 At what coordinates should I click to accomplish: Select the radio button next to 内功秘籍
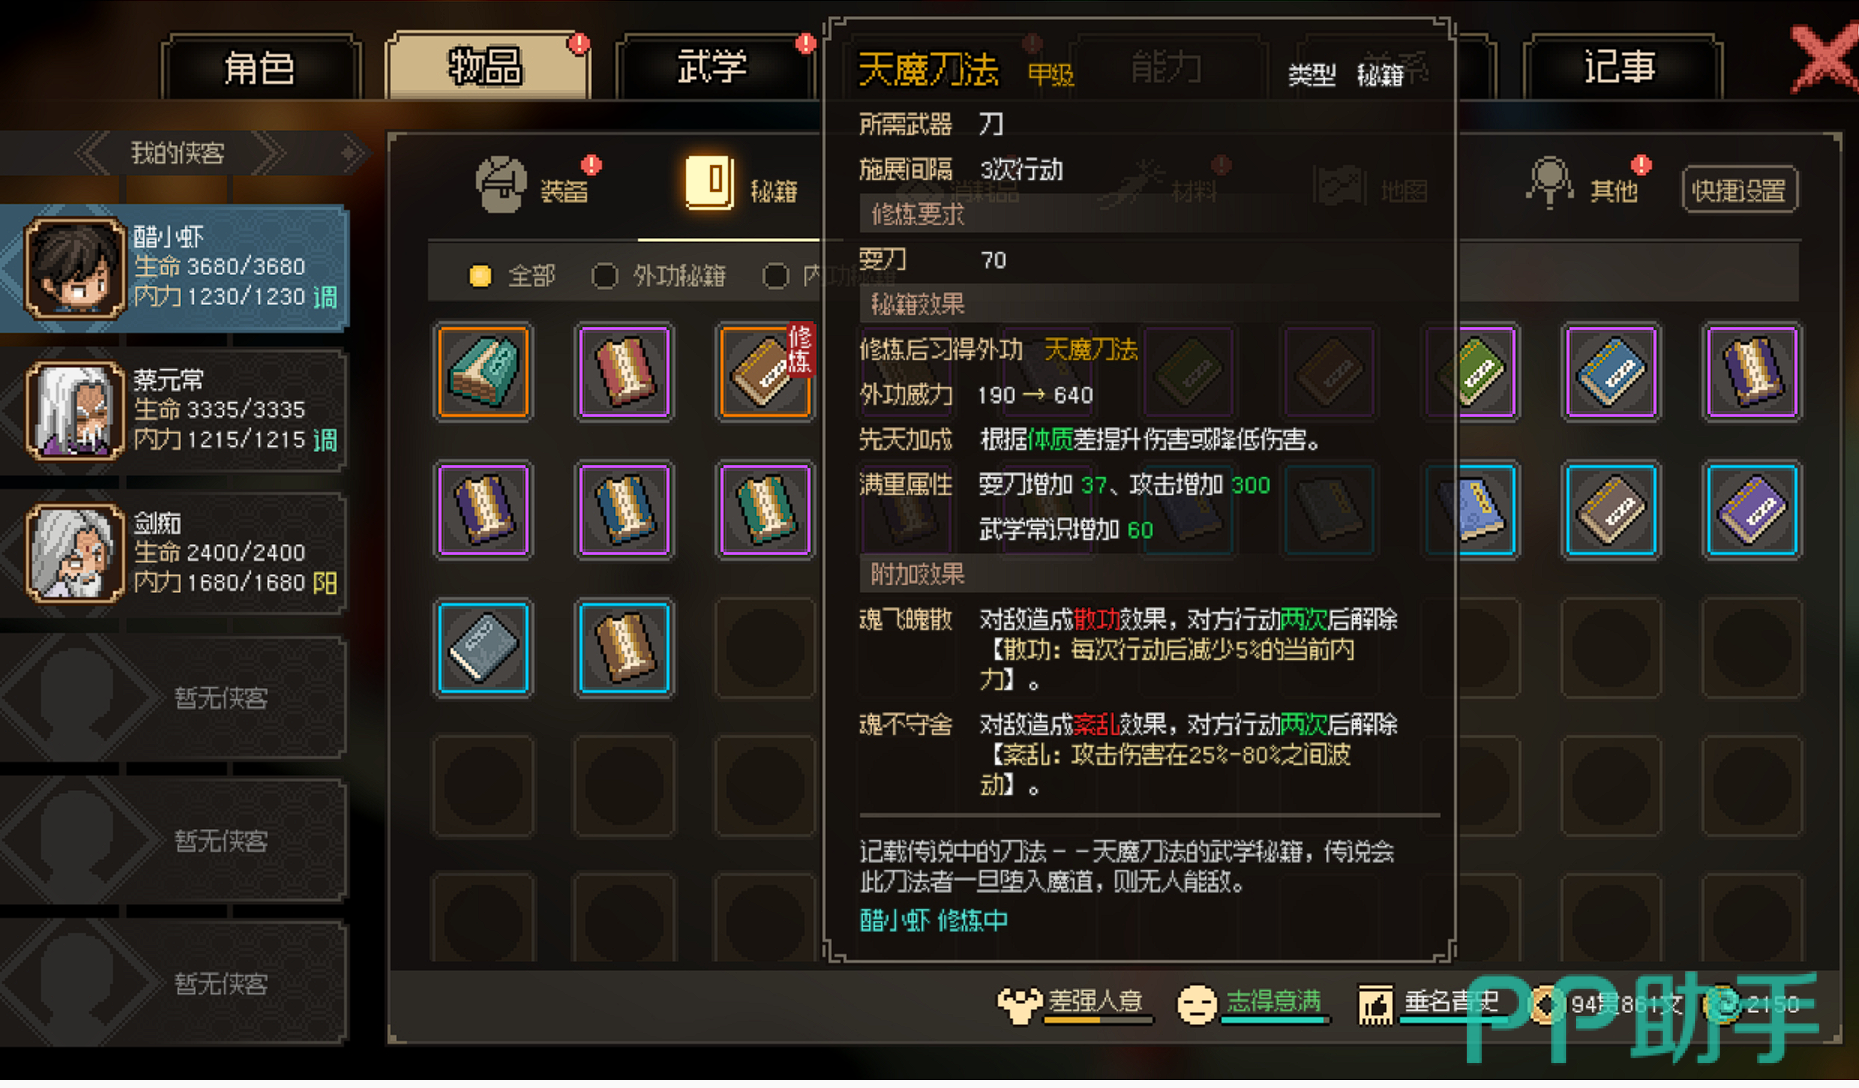[775, 276]
